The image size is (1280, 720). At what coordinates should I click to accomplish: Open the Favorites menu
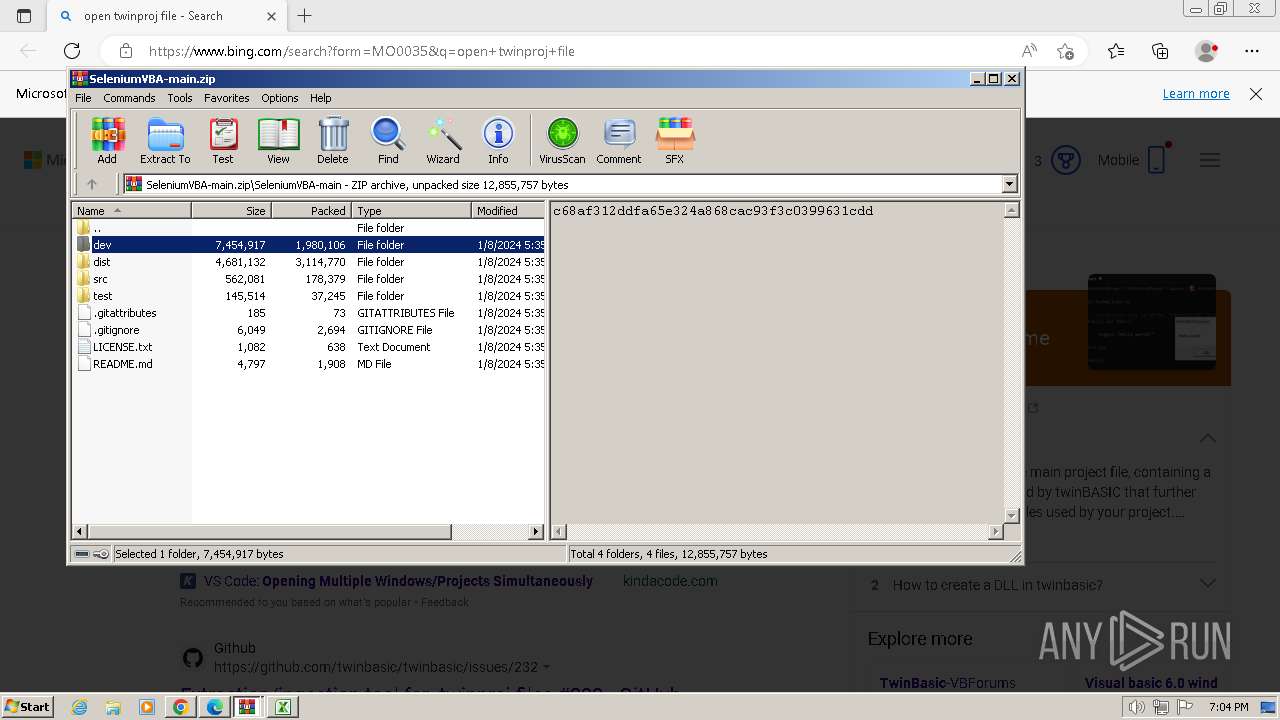[227, 98]
